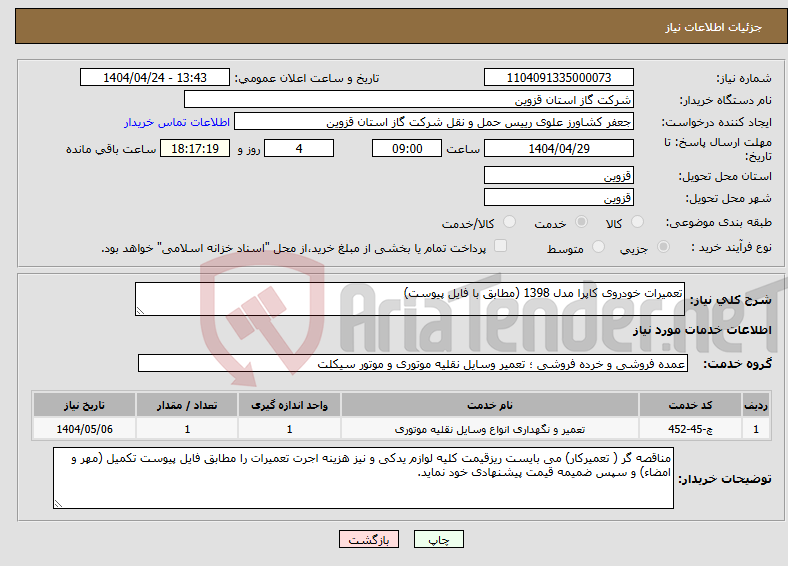This screenshot has width=788, height=566.
Task: Click the buyer organization name field
Action: [x=409, y=100]
